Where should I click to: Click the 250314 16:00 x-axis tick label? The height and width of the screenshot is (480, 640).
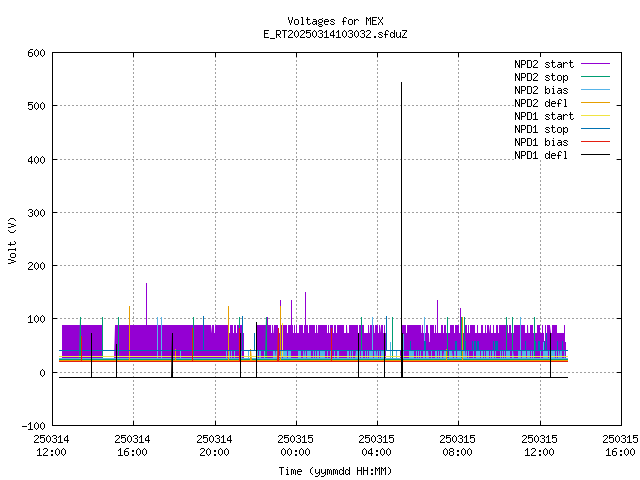(132, 446)
